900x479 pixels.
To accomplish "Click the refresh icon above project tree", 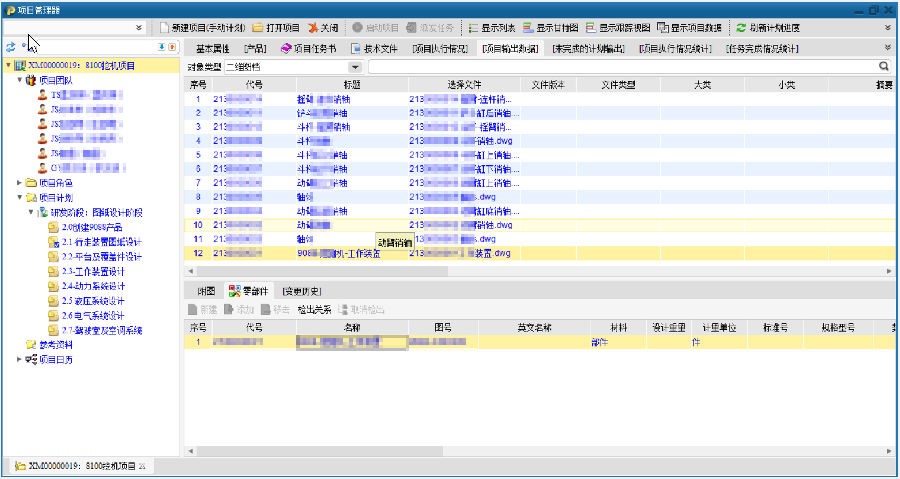I will (11, 47).
